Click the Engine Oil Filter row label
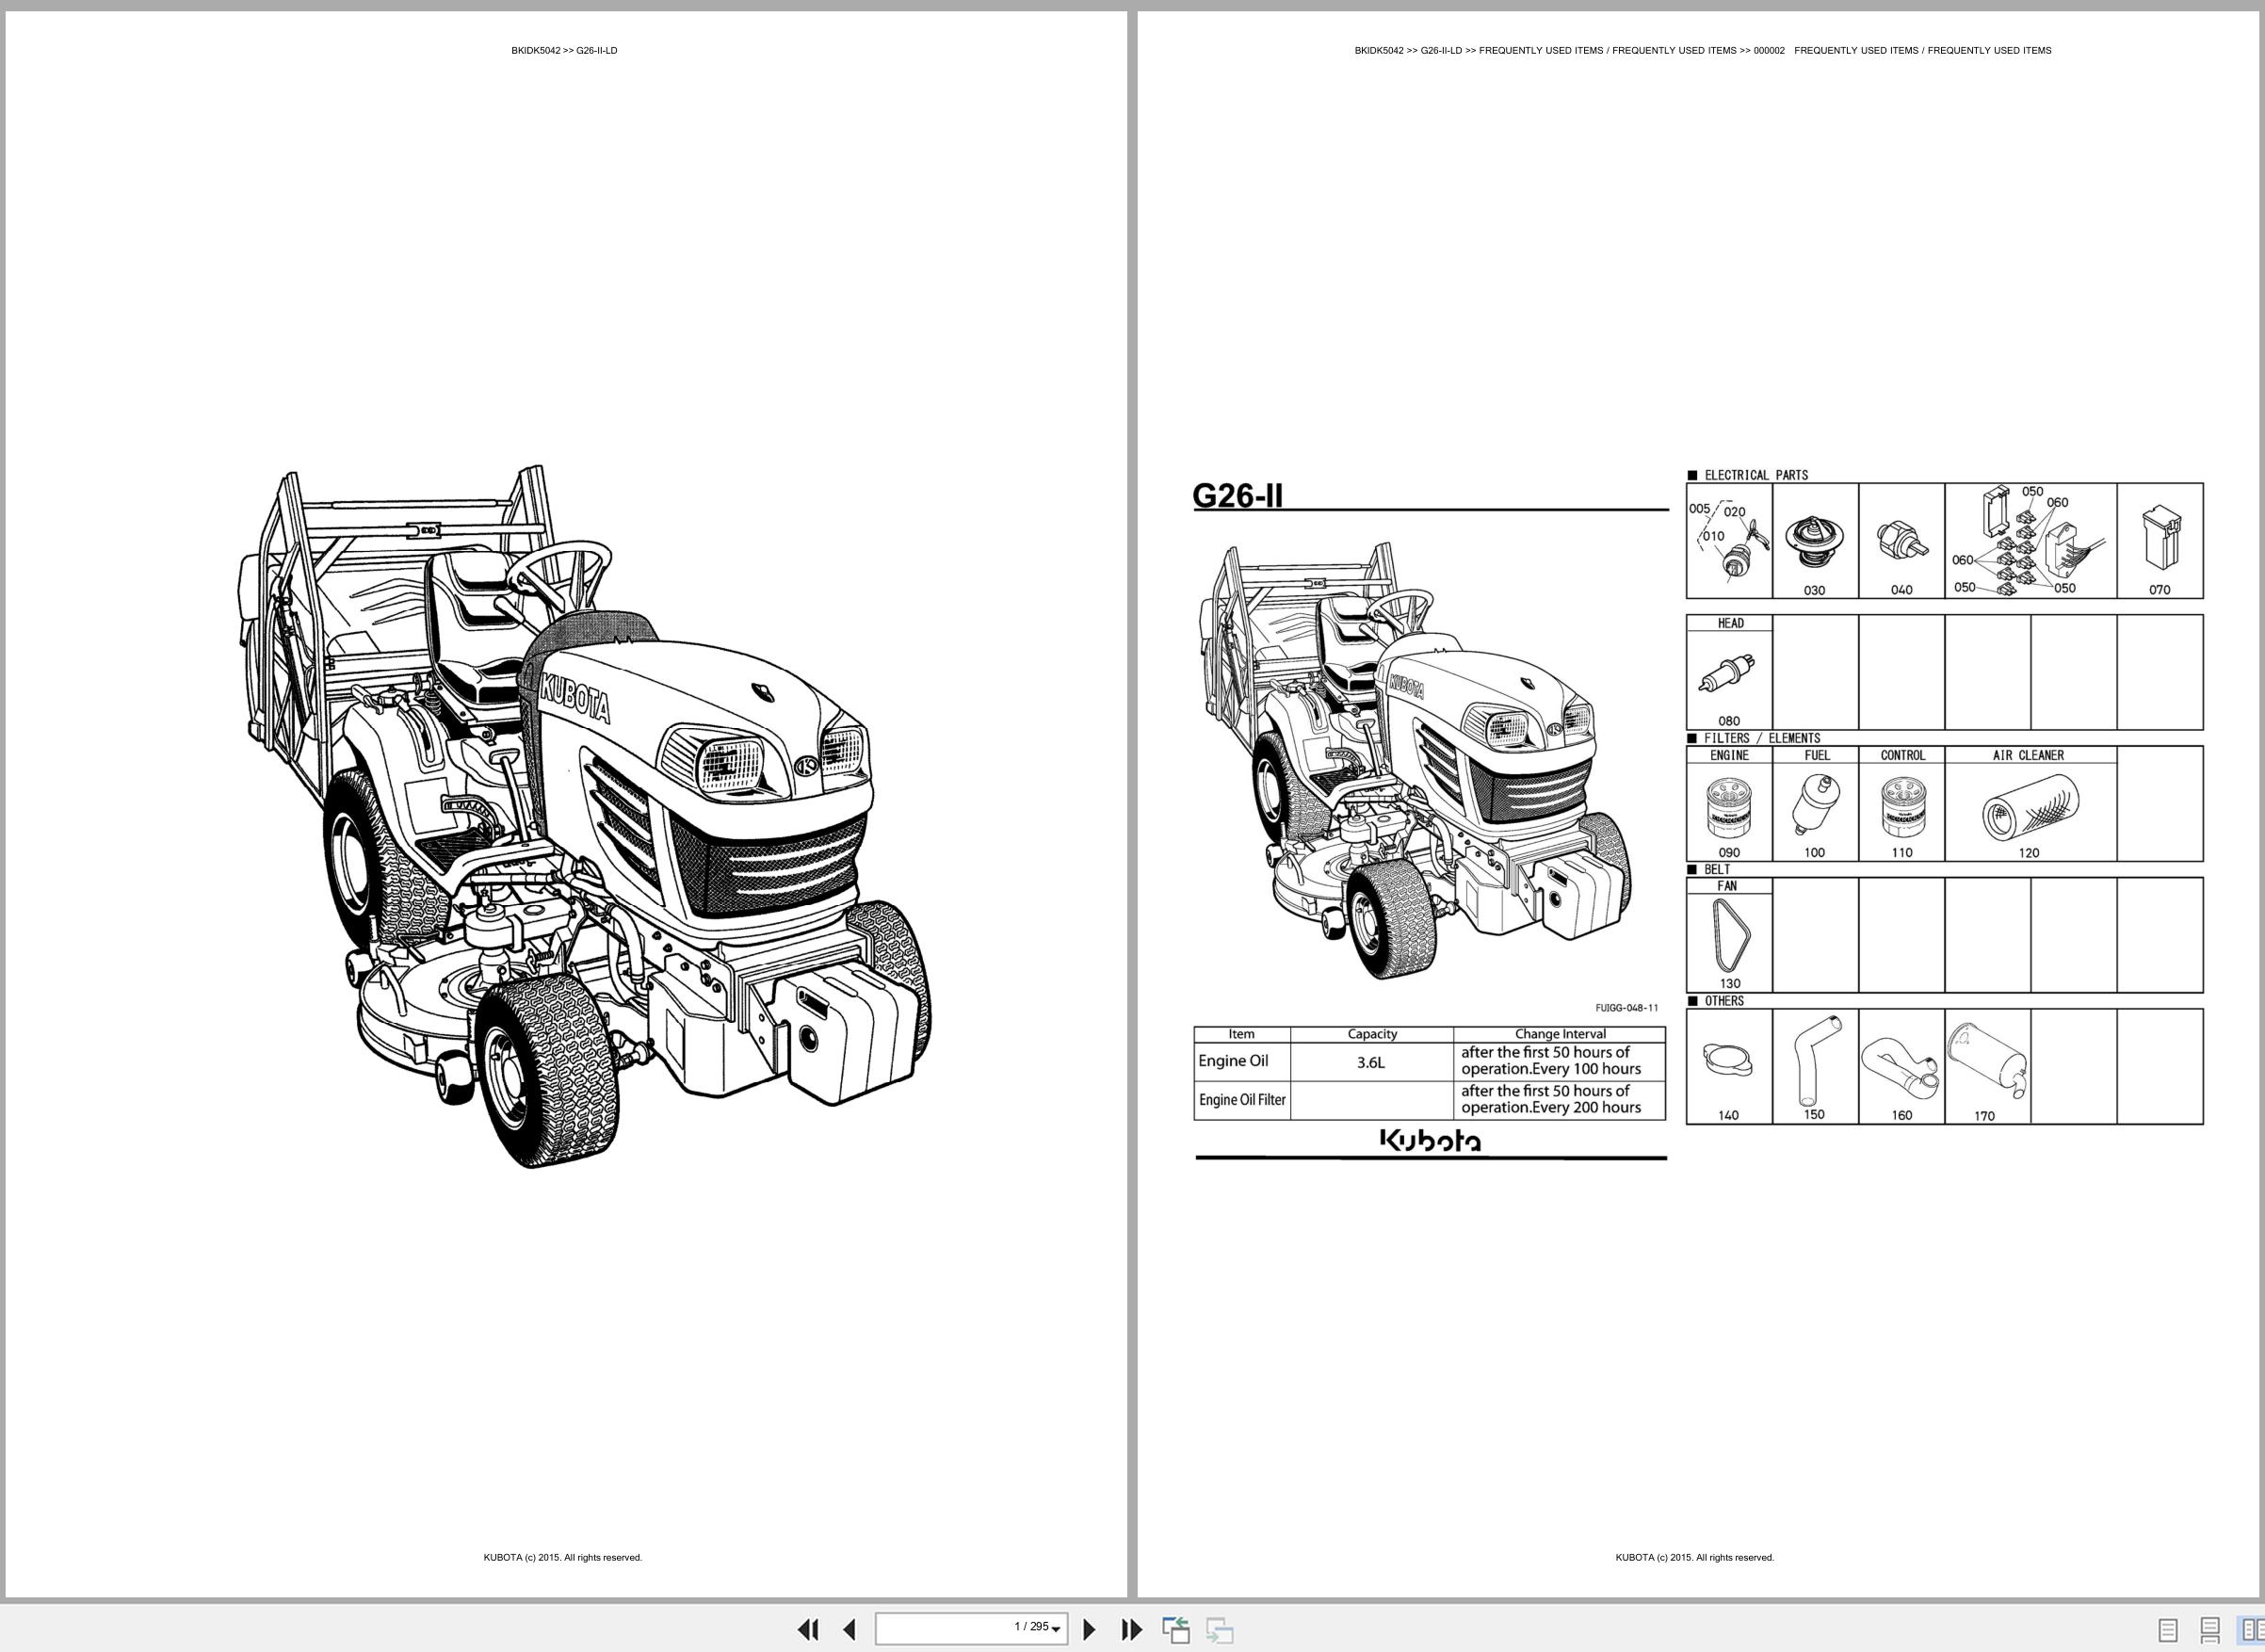 tap(1242, 1100)
